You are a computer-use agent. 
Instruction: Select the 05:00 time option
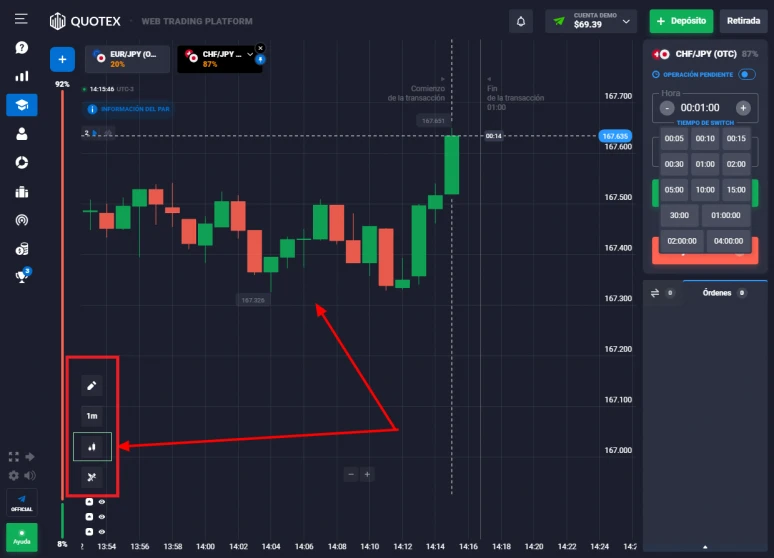point(674,190)
